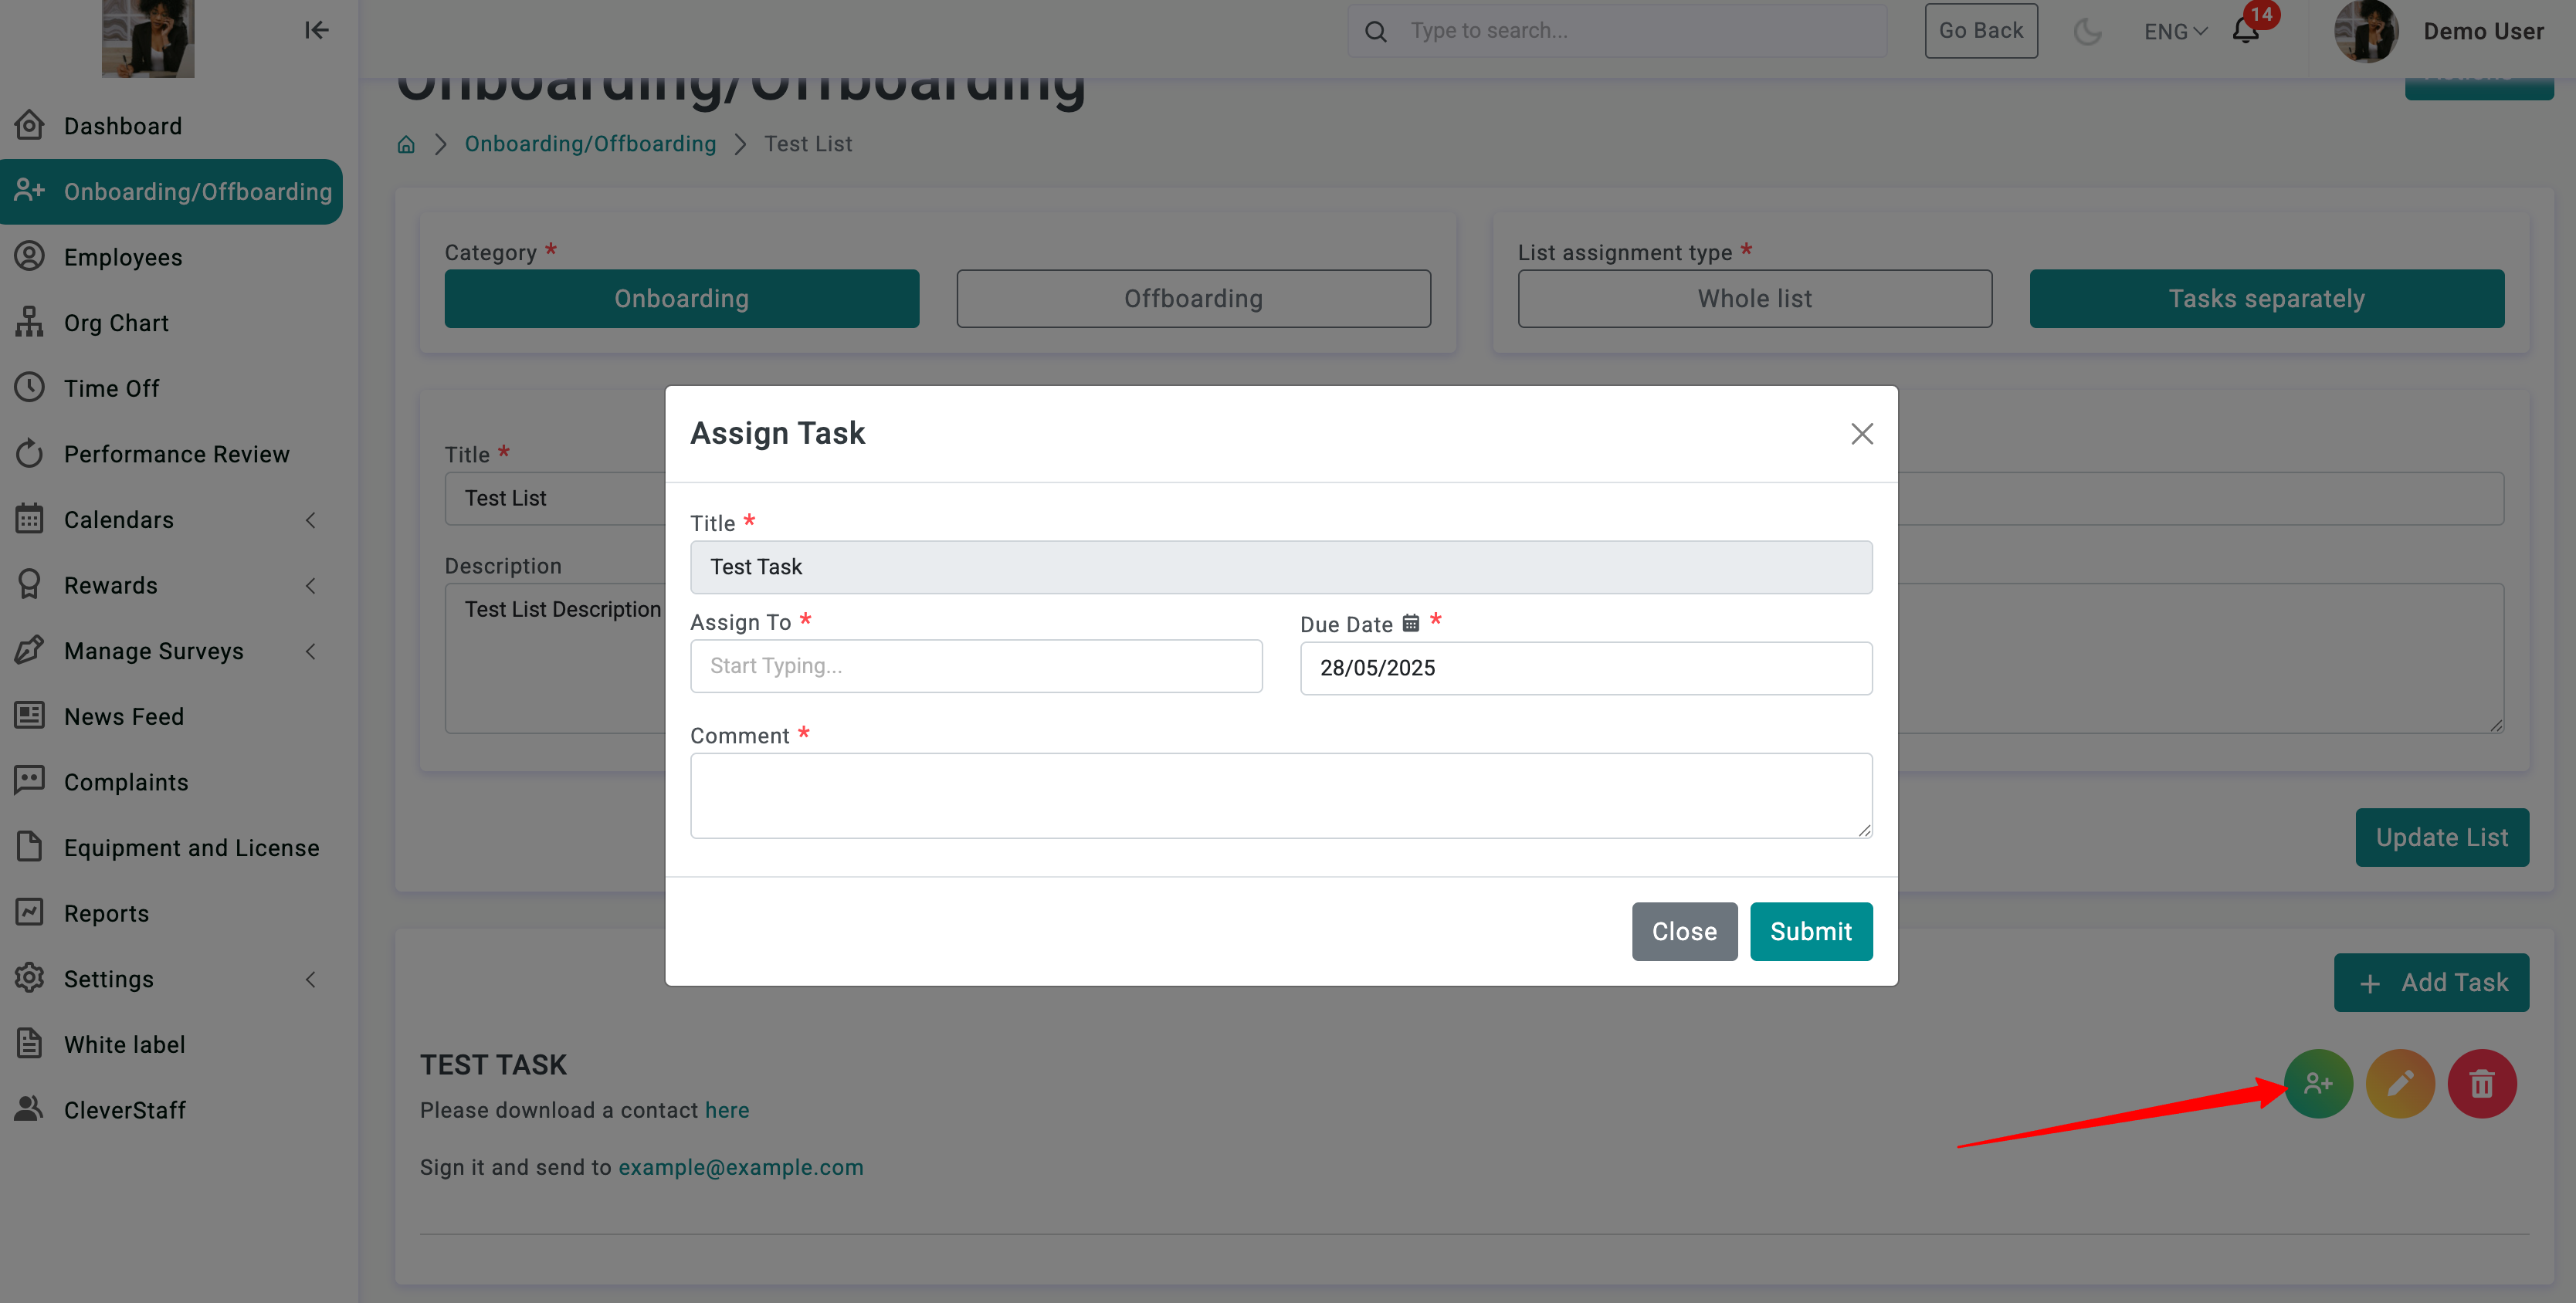The image size is (2576, 1303).
Task: Click the Due Date calendar icon
Action: click(1410, 623)
